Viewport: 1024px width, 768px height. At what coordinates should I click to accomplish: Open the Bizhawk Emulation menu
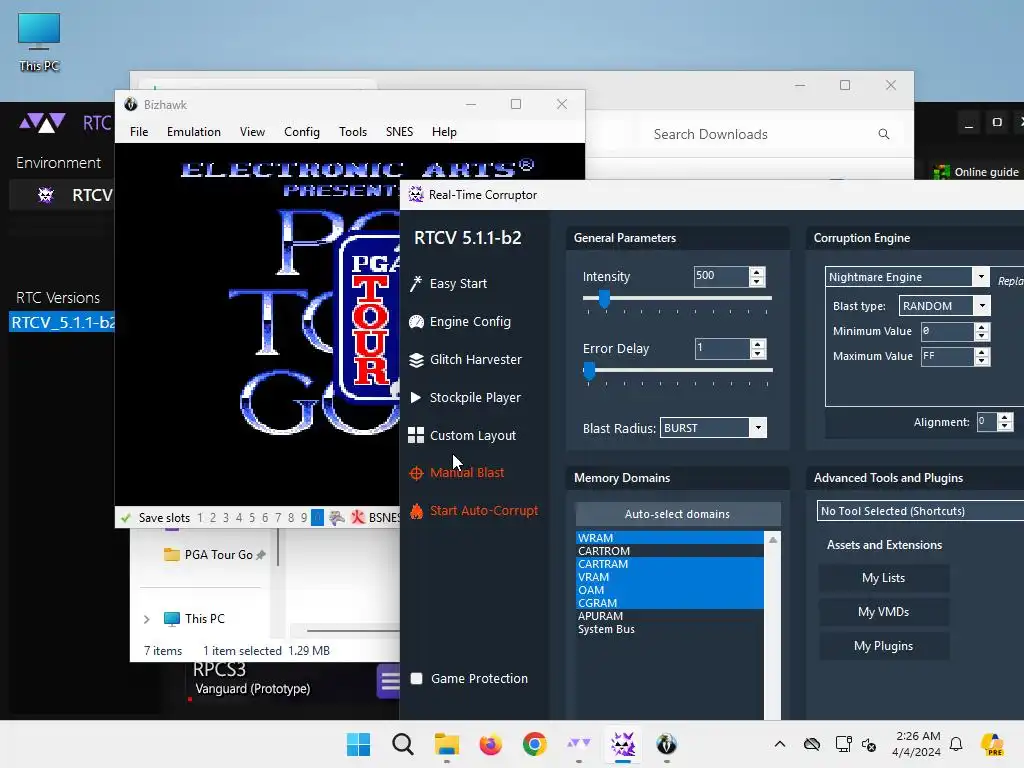[x=194, y=132]
